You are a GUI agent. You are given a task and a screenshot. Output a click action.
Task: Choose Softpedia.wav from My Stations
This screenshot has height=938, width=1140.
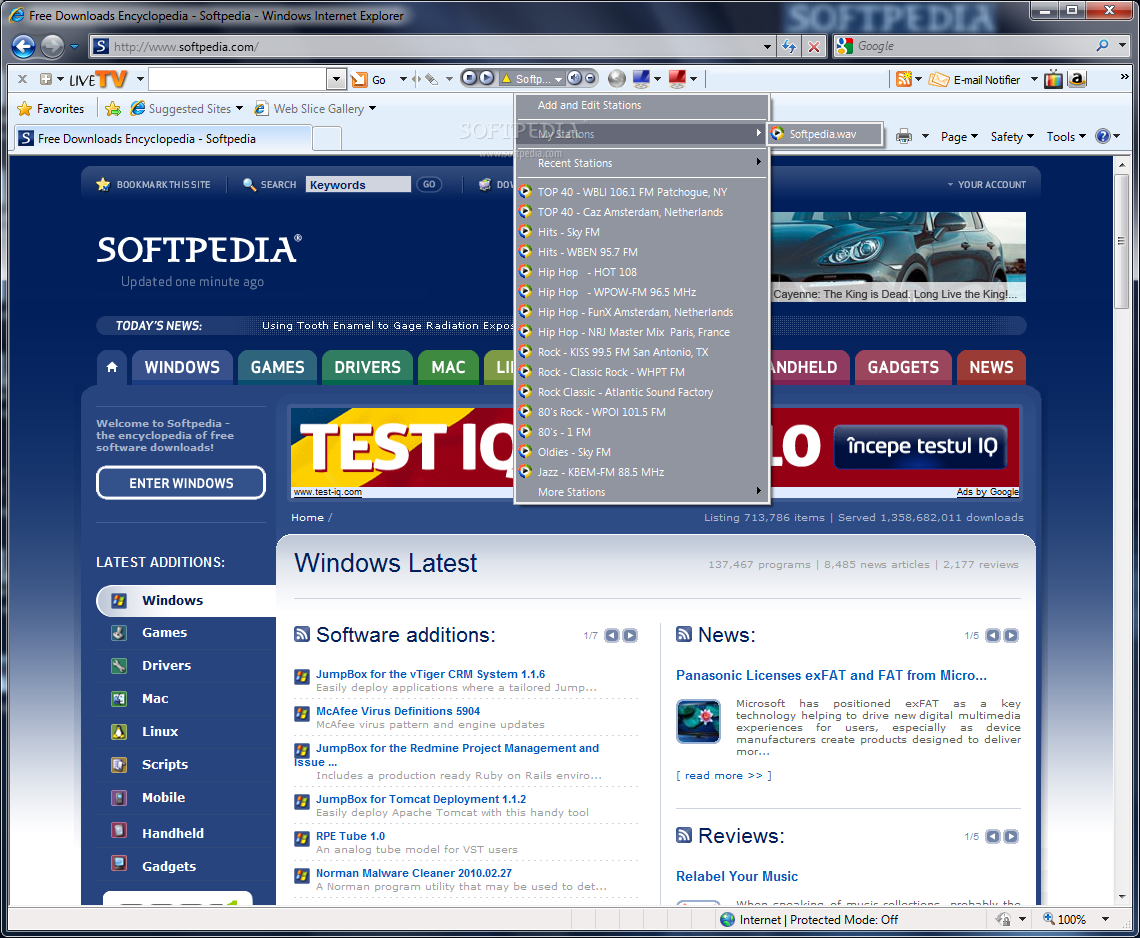(825, 134)
